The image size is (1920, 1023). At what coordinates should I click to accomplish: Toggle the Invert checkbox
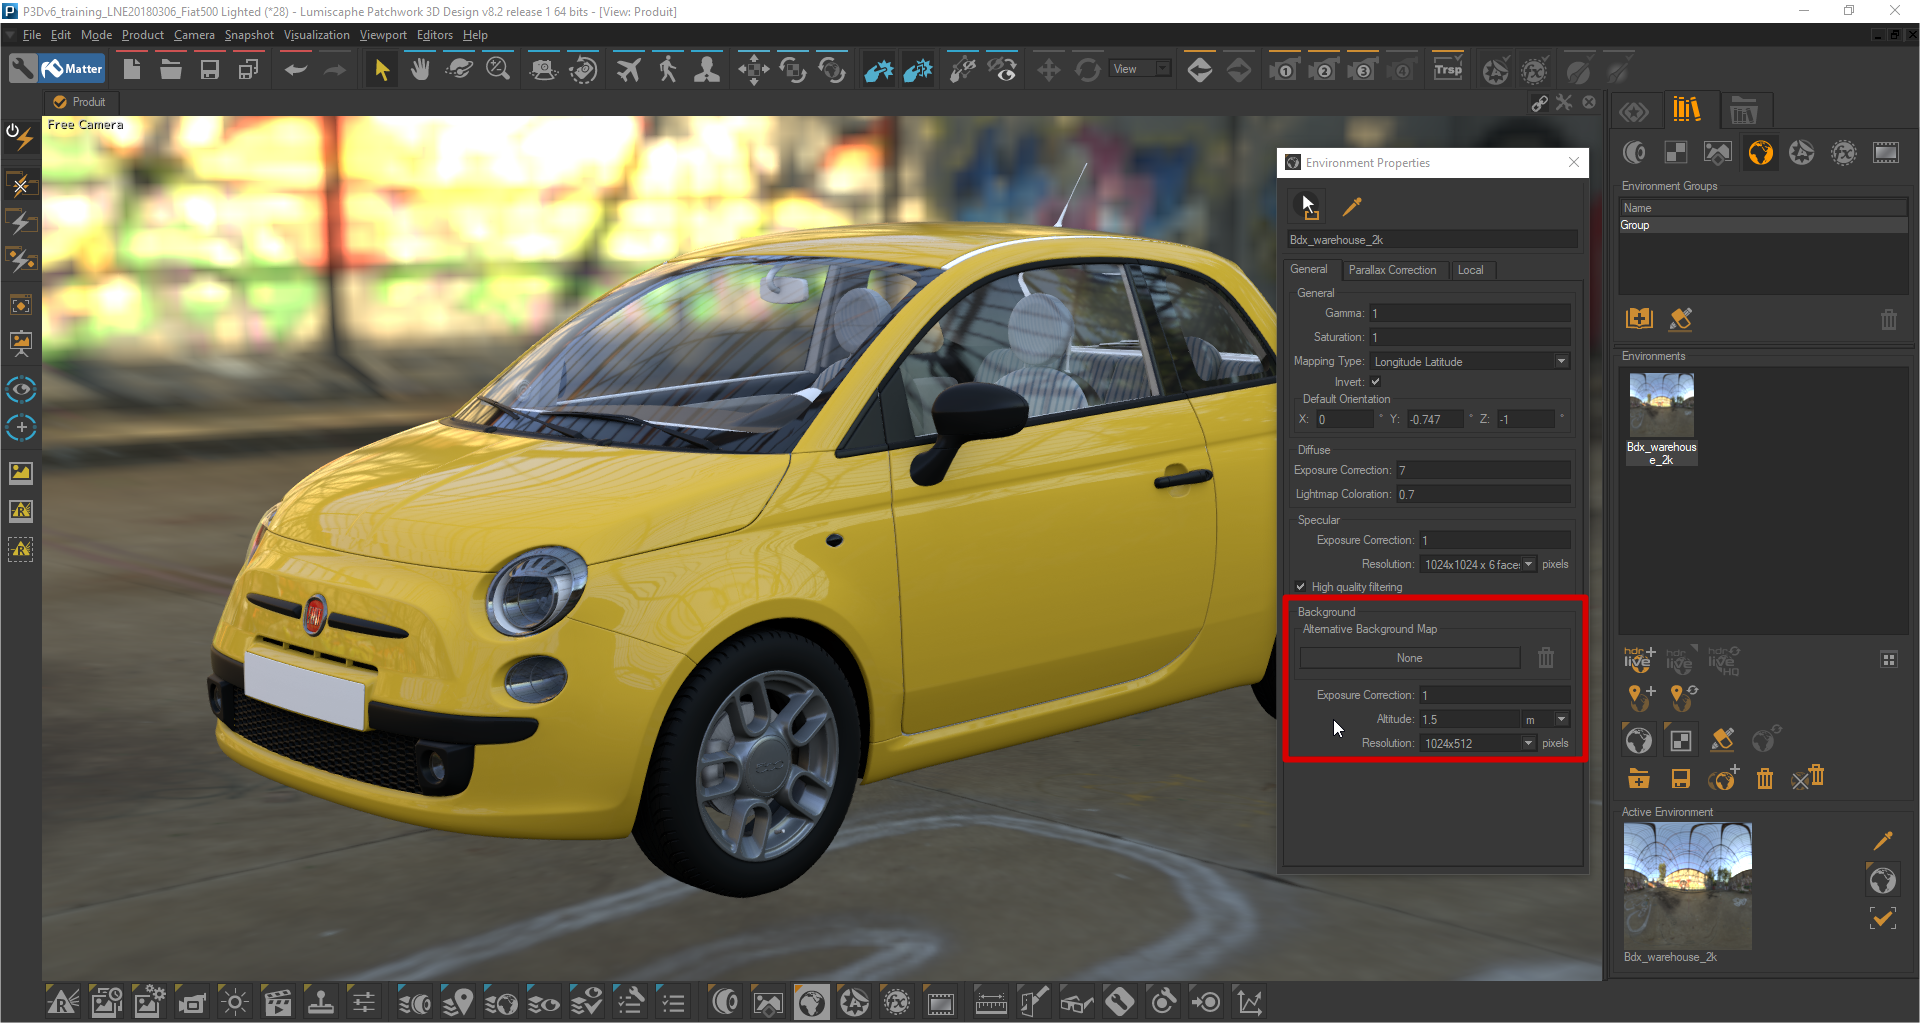[x=1375, y=382]
